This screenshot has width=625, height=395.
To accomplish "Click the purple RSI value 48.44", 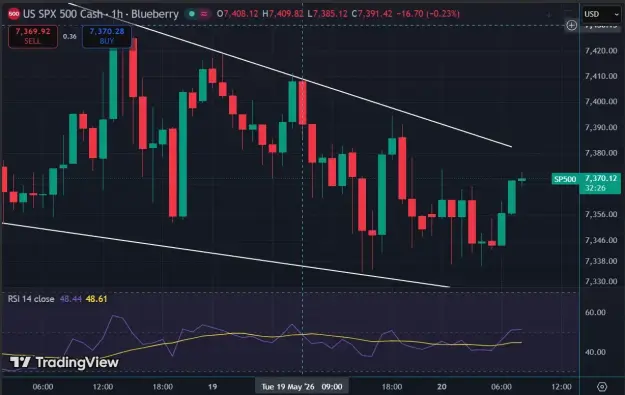I will coord(71,299).
